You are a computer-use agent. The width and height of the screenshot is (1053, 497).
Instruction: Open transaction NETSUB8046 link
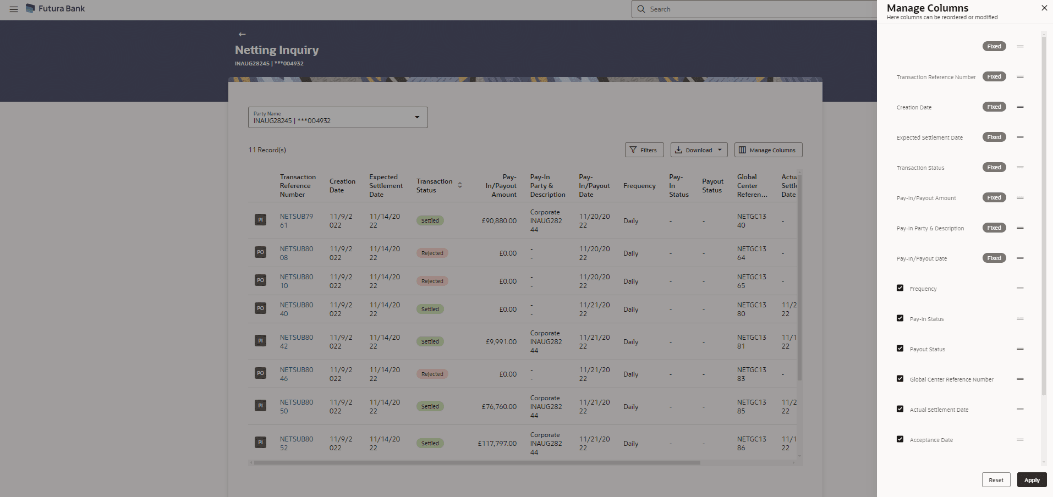pyautogui.click(x=296, y=373)
